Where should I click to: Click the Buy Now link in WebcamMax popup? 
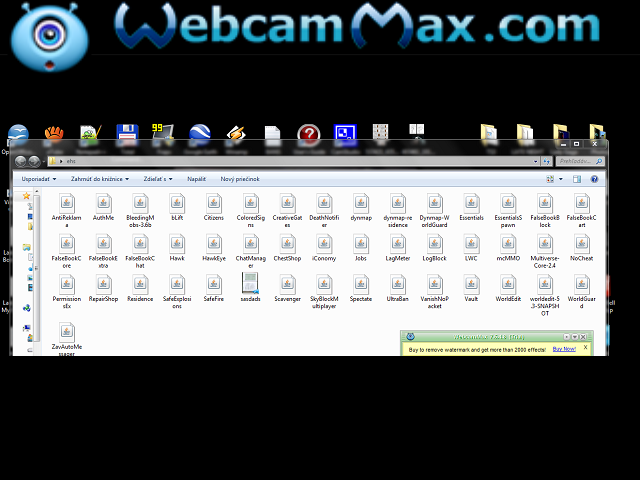[x=564, y=349]
